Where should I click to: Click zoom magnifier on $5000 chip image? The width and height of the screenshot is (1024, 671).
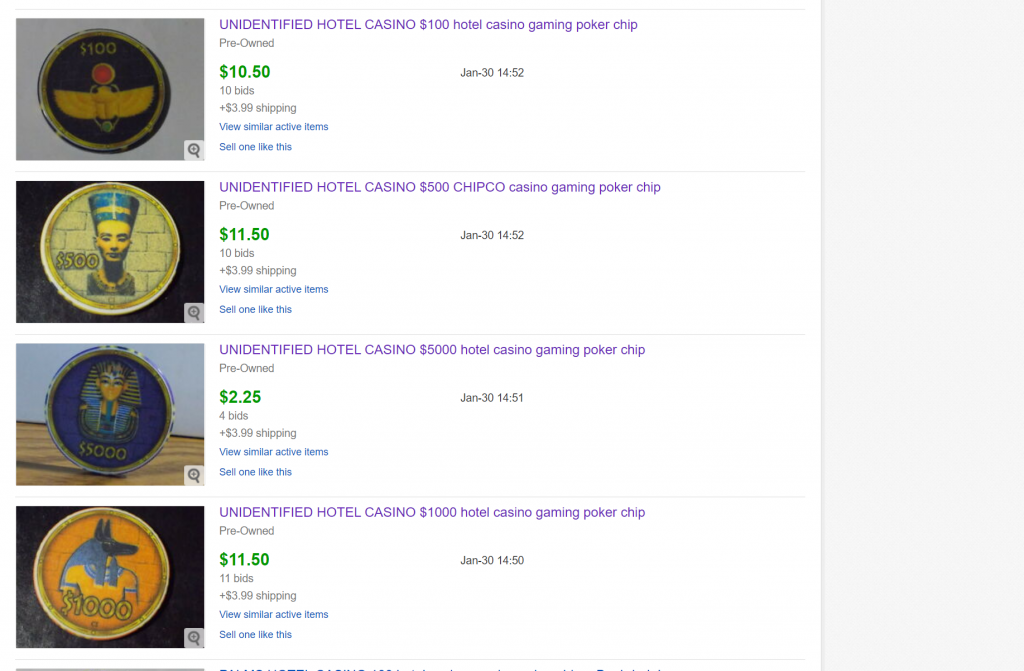194,475
